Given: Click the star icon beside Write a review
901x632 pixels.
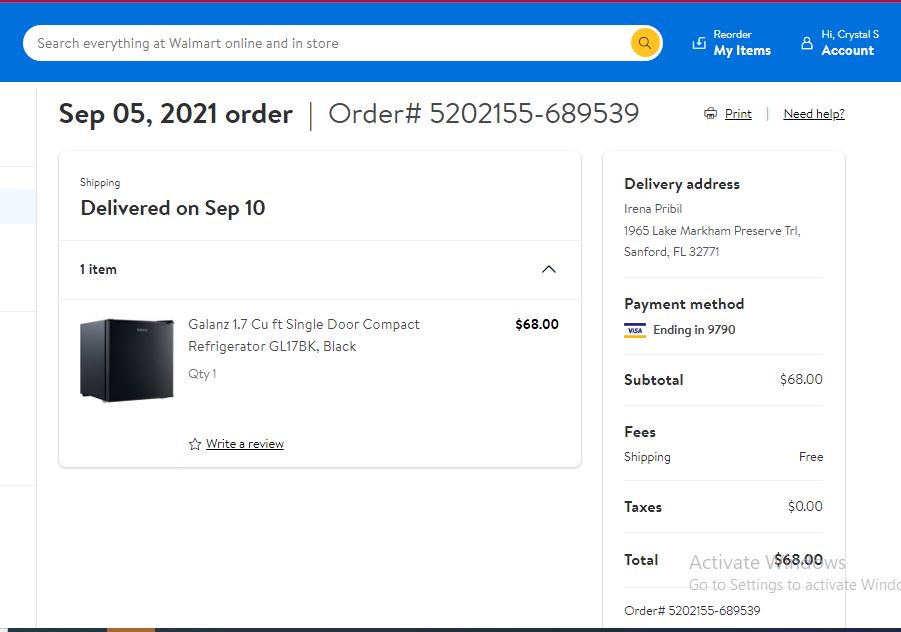Looking at the screenshot, I should tap(195, 444).
